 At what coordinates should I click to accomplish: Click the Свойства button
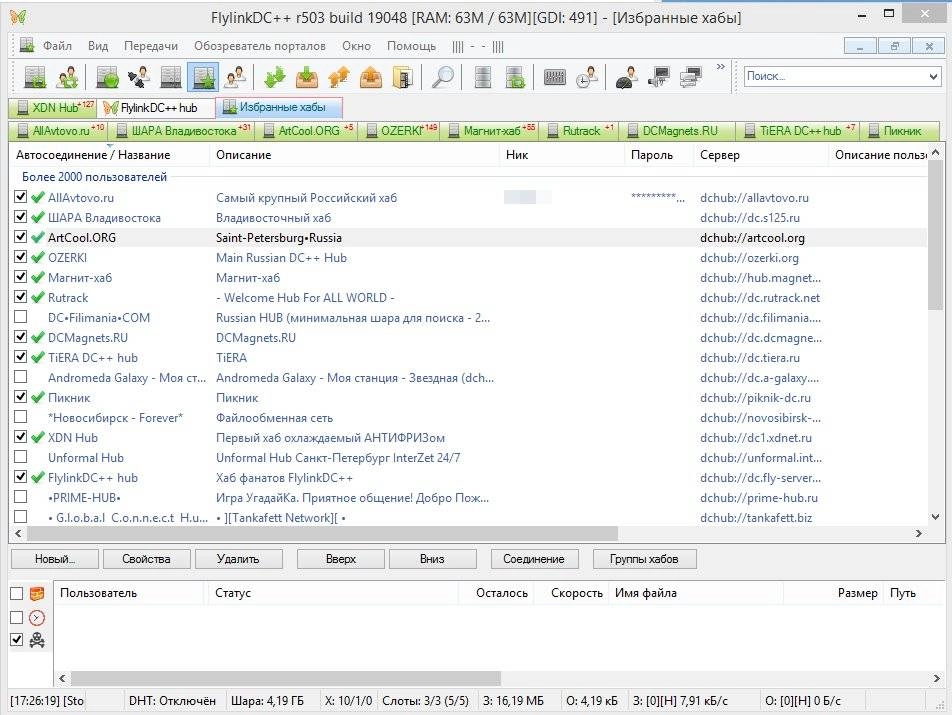[x=146, y=559]
